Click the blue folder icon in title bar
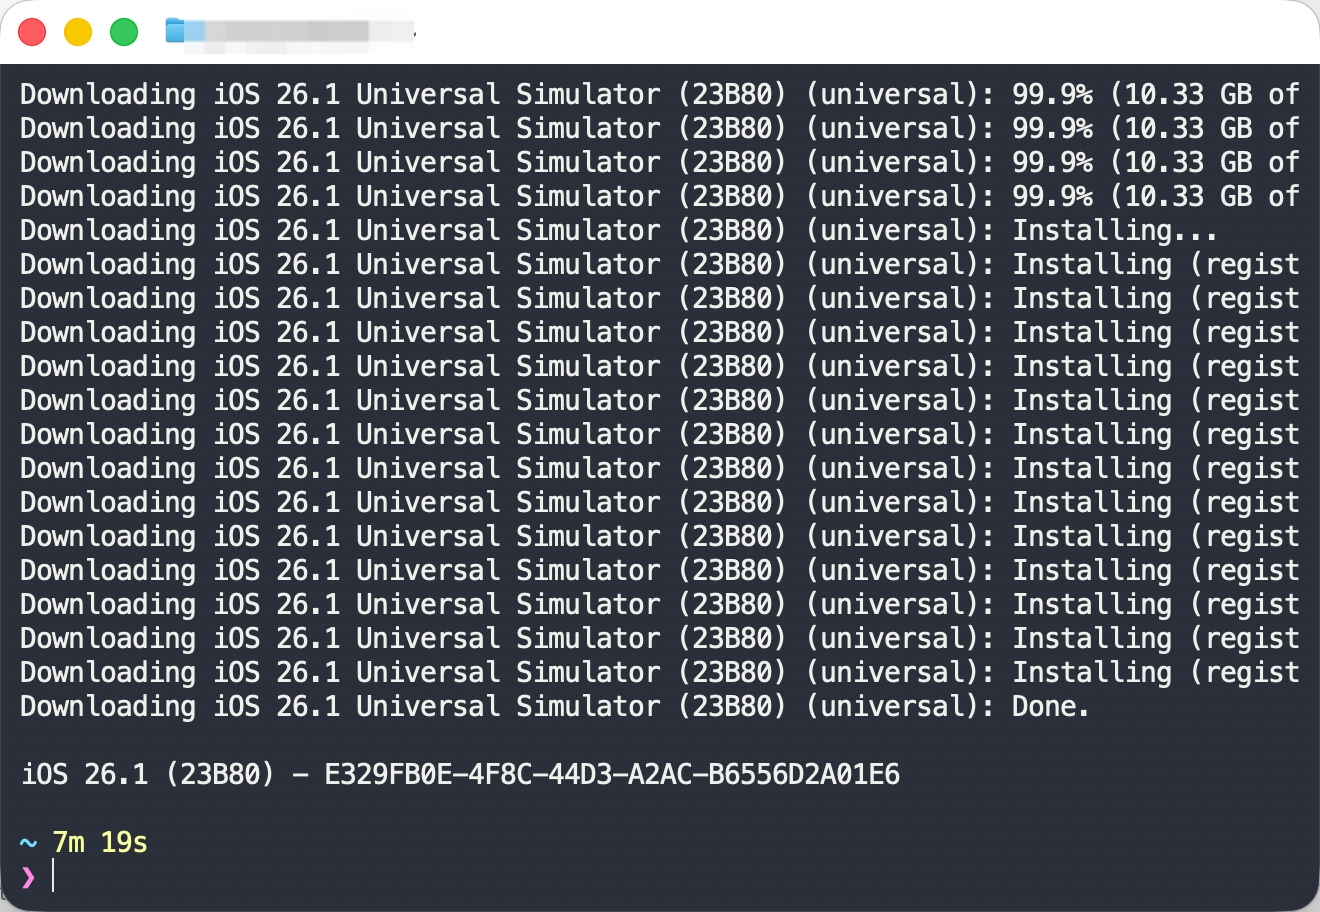Screen dimensions: 1320x912 pyautogui.click(x=177, y=31)
